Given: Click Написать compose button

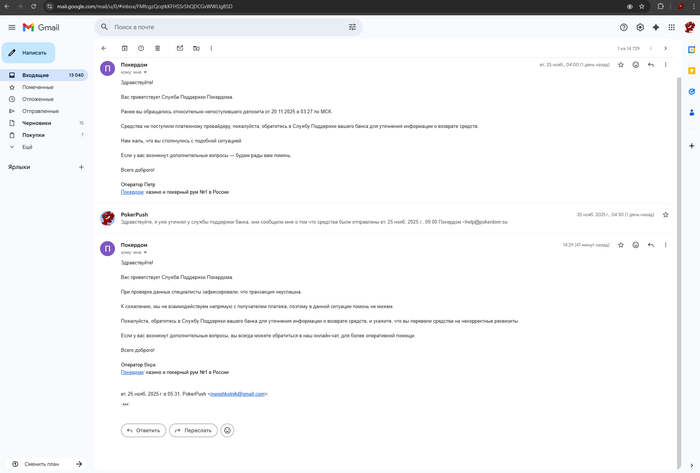Looking at the screenshot, I should (29, 53).
